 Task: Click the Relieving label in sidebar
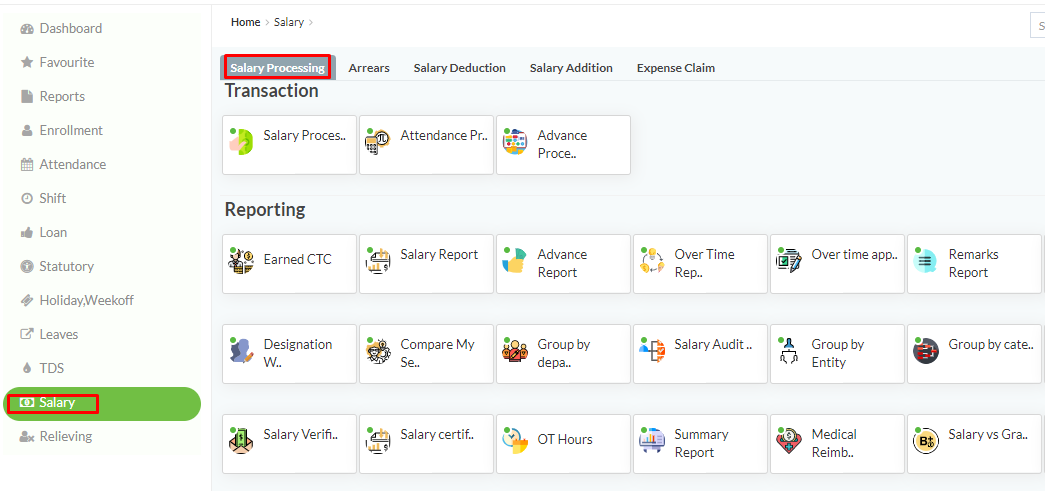pos(66,437)
